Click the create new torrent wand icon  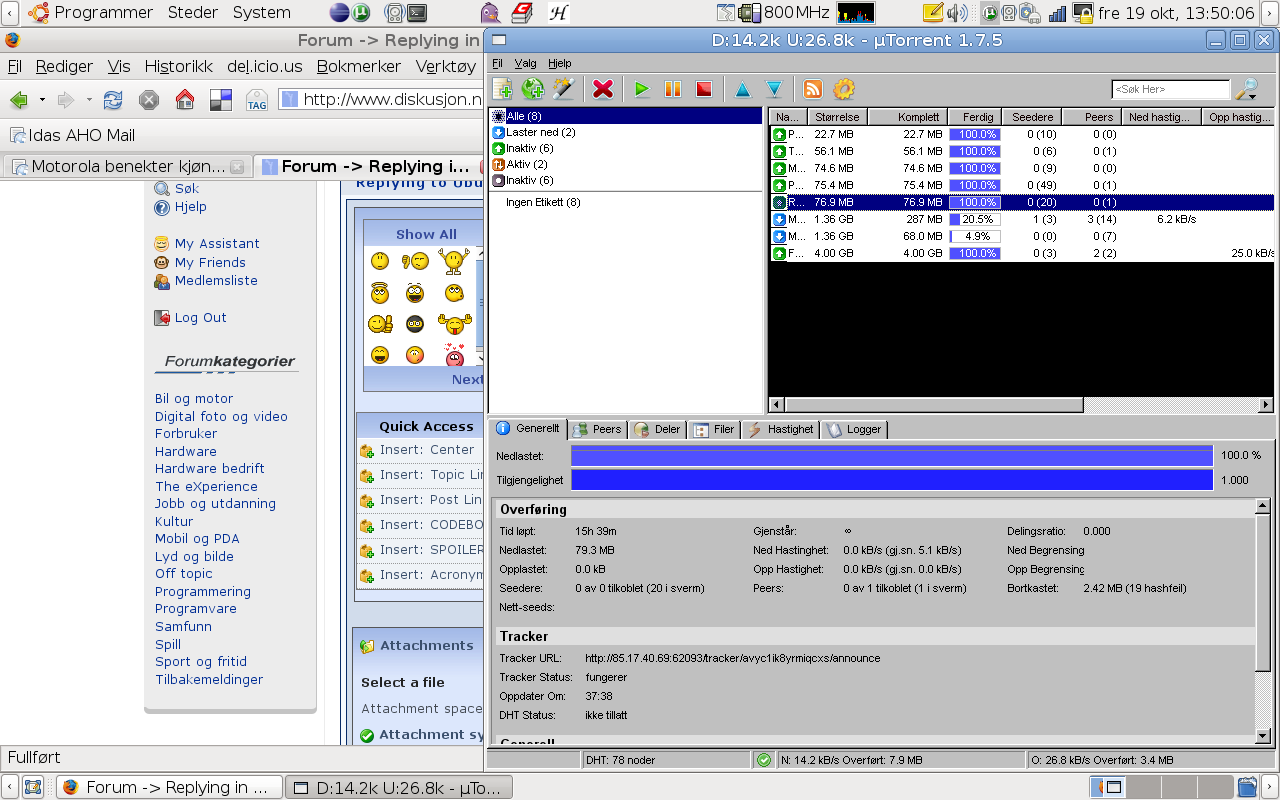click(x=563, y=89)
